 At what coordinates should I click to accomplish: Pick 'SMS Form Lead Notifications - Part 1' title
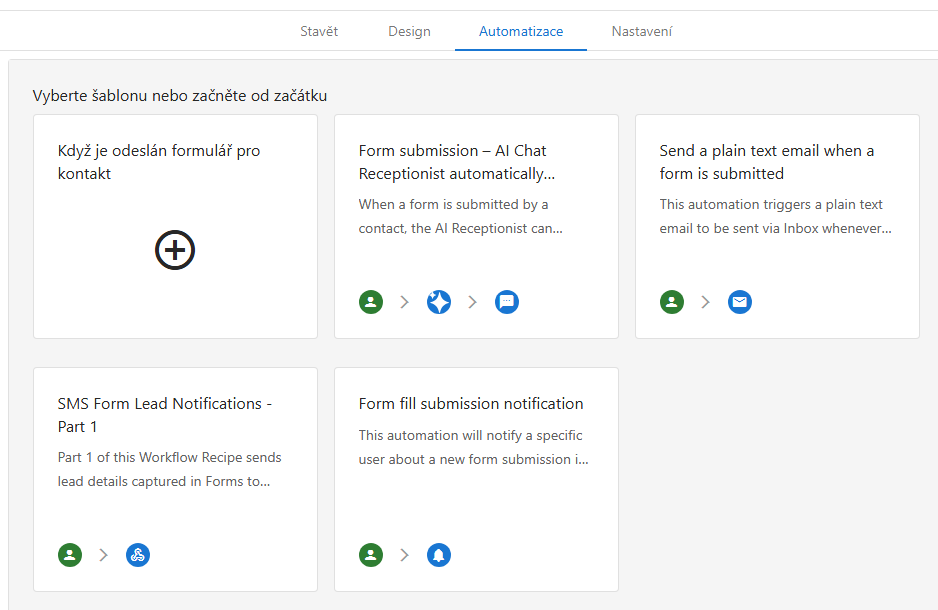coord(165,415)
